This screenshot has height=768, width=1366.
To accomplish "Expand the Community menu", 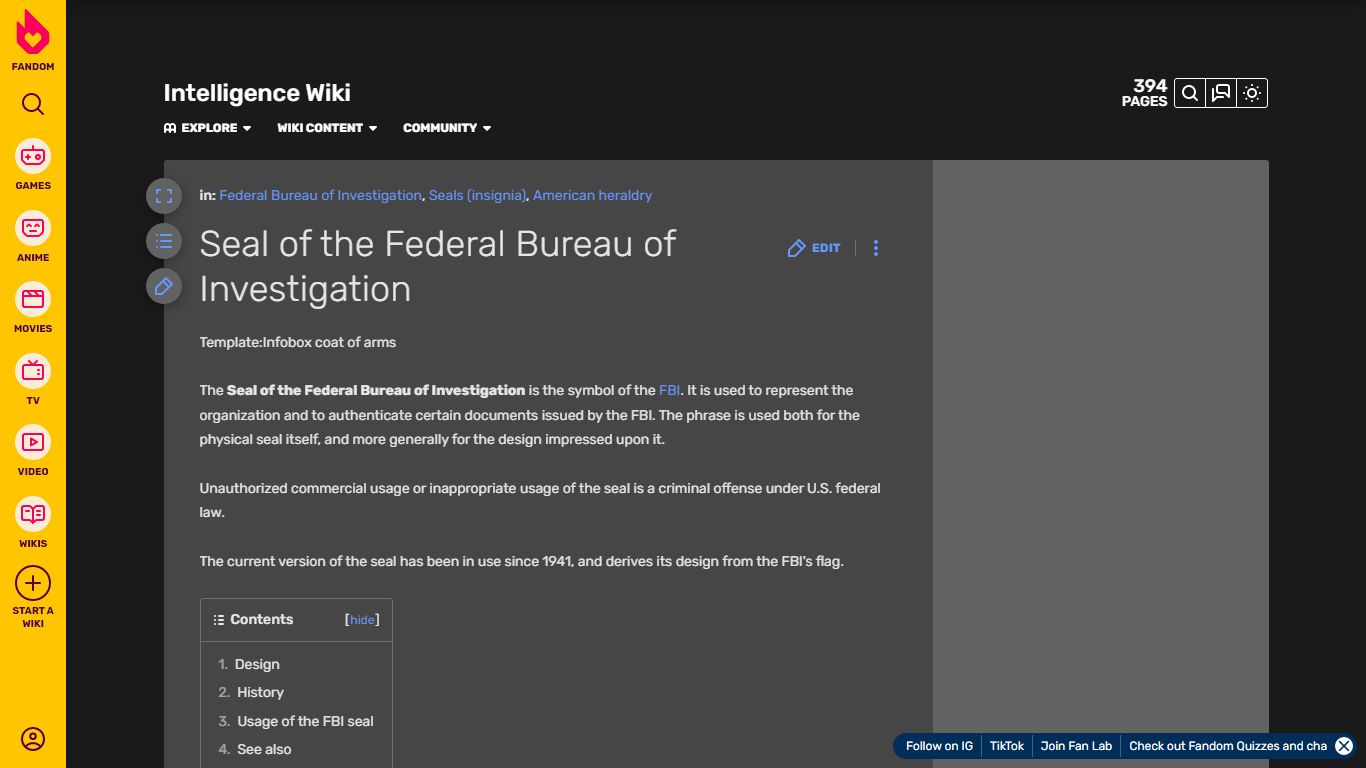I will pyautogui.click(x=447, y=128).
